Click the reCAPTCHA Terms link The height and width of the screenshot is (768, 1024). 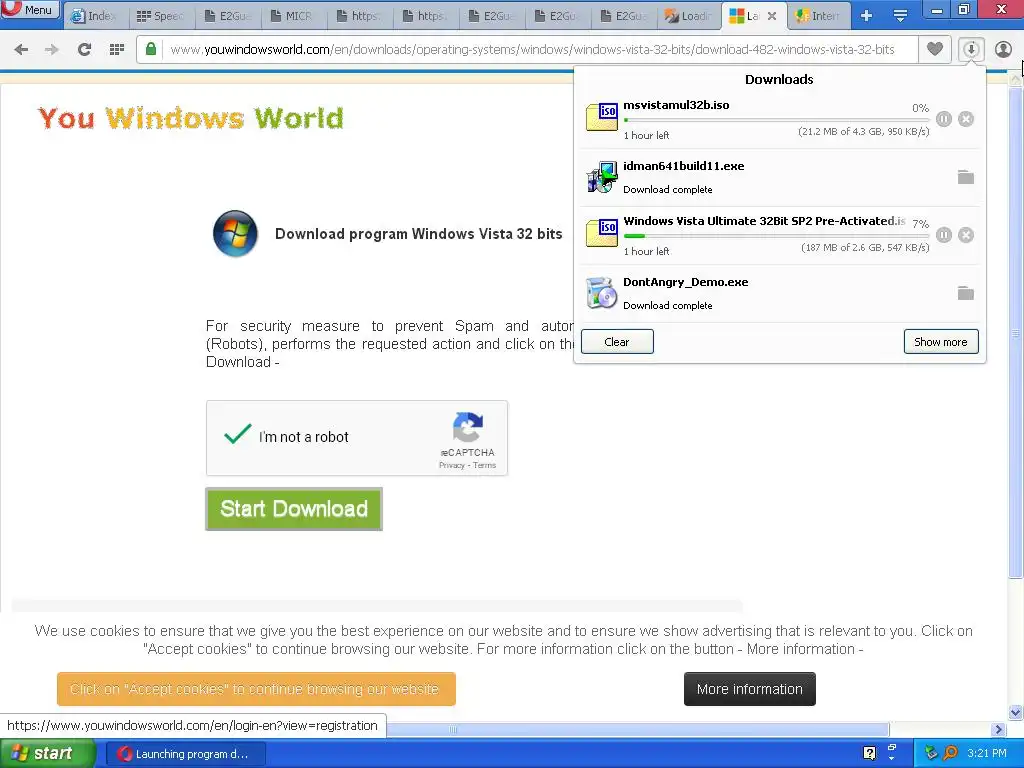(x=485, y=465)
